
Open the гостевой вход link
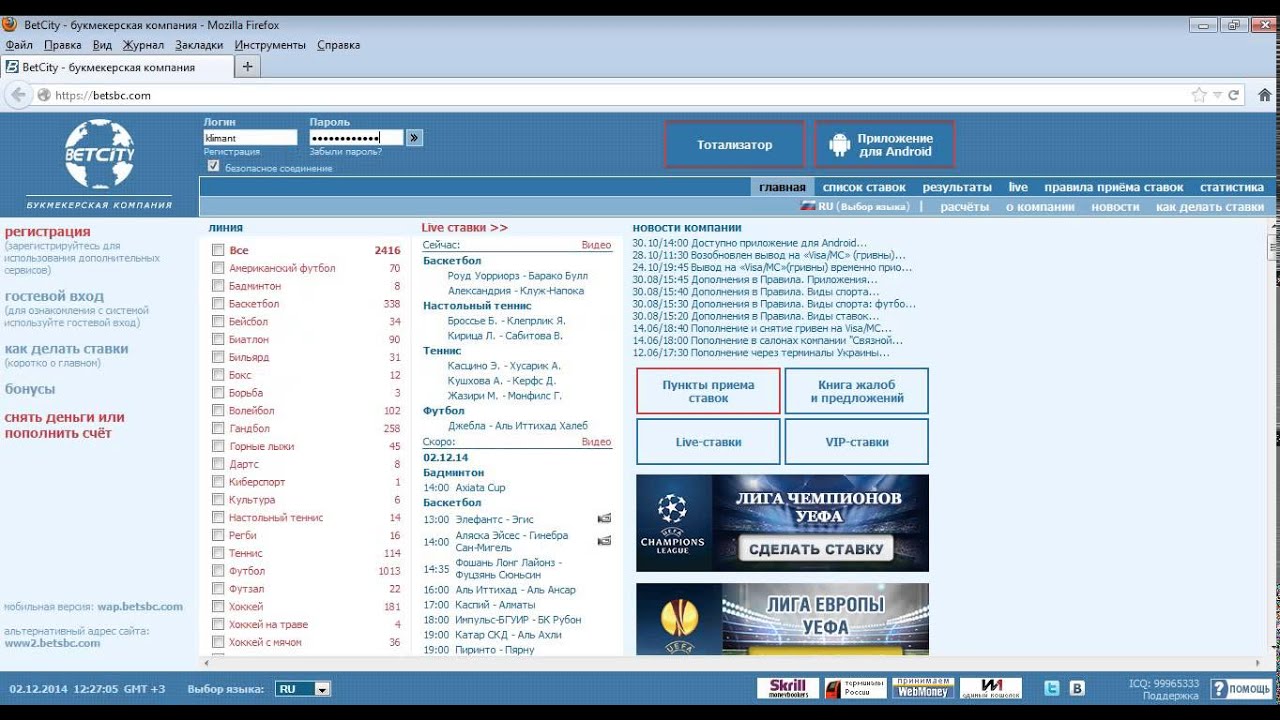click(x=54, y=296)
